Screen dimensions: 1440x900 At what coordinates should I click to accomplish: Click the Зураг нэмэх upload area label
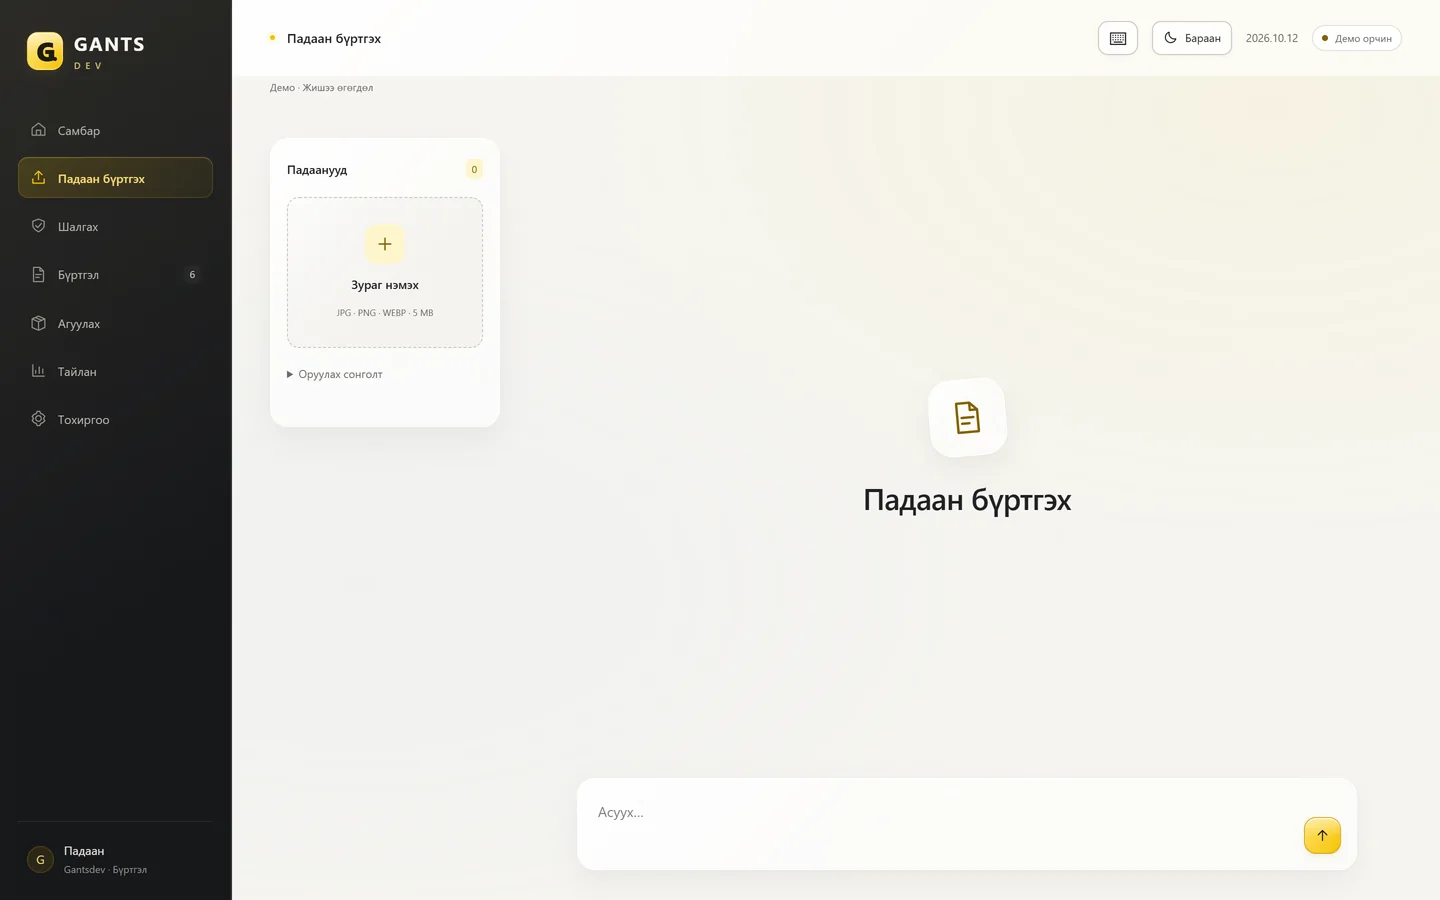[385, 285]
